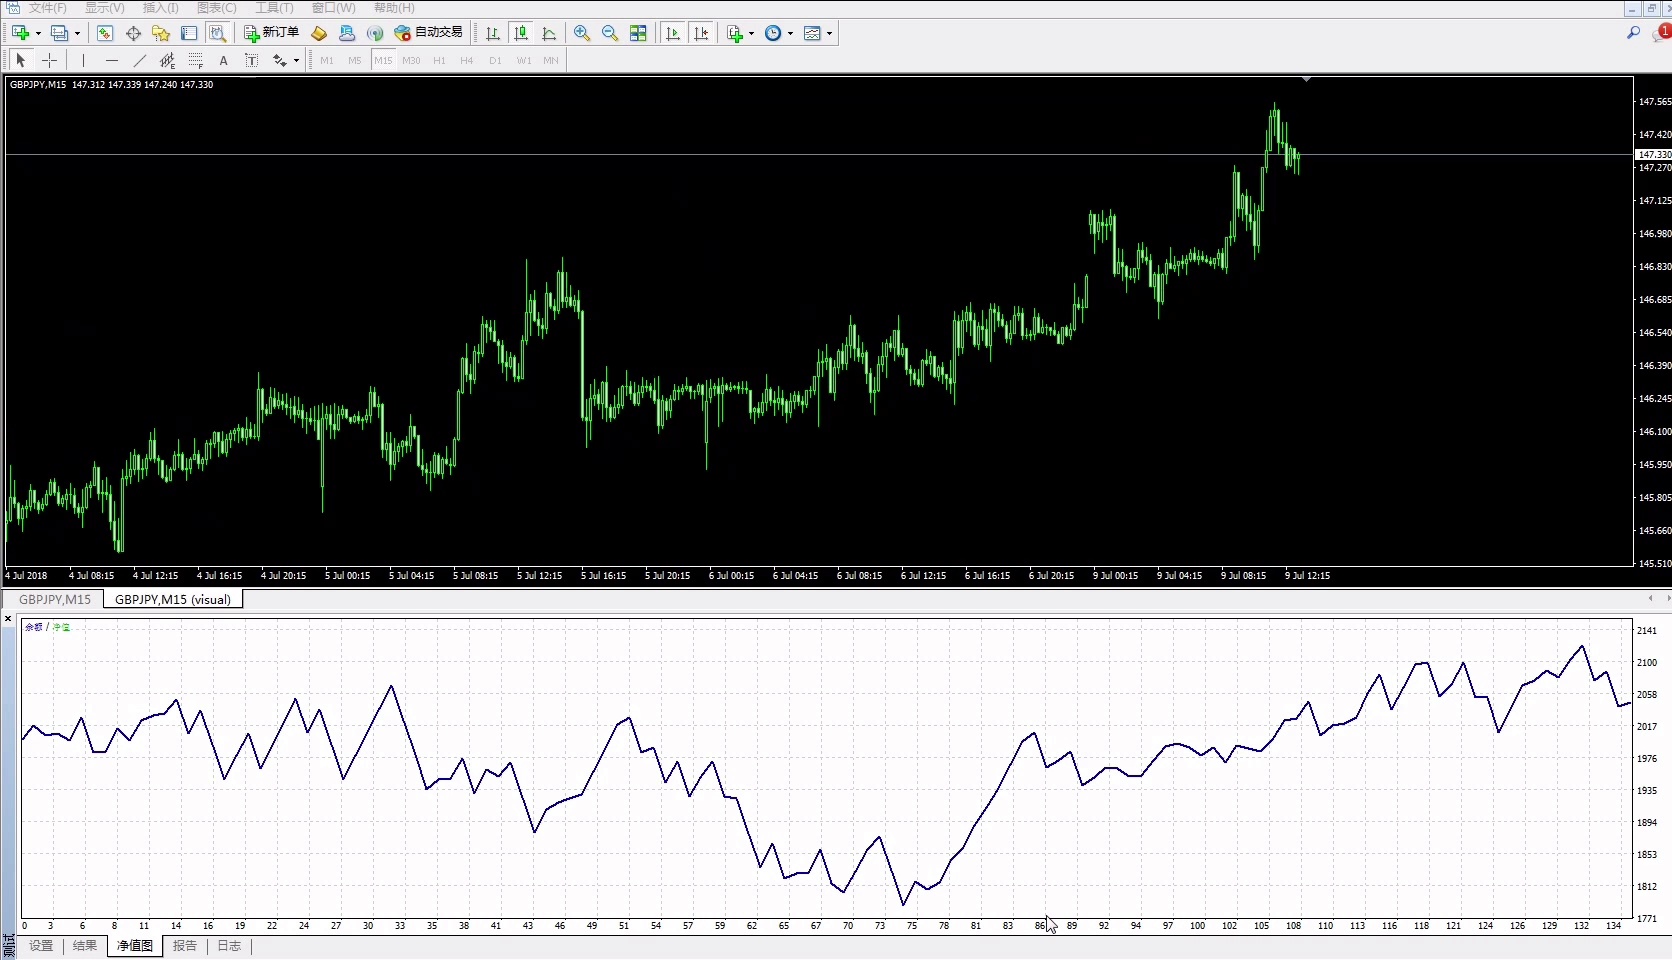Select the cursor arrow tool
This screenshot has height=960, width=1672.
click(21, 60)
